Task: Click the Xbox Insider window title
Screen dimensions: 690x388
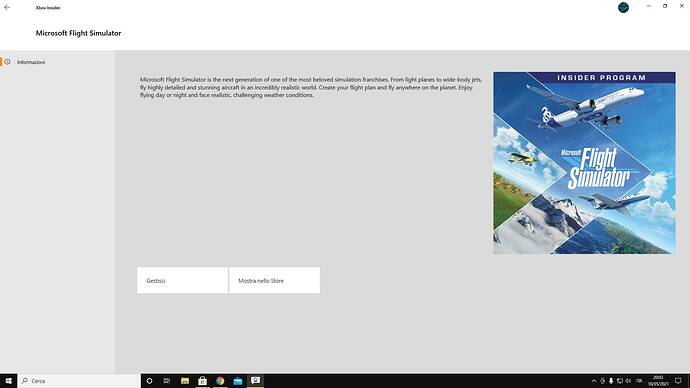Action: (x=48, y=7)
